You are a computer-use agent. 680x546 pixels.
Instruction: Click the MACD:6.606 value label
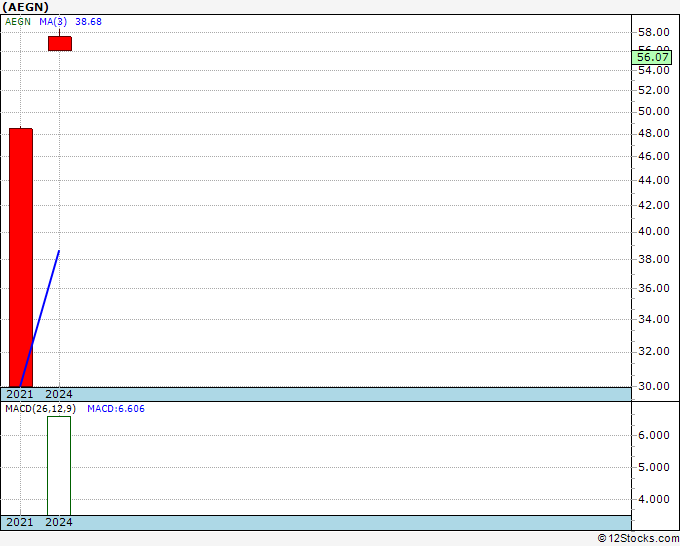pyautogui.click(x=116, y=409)
